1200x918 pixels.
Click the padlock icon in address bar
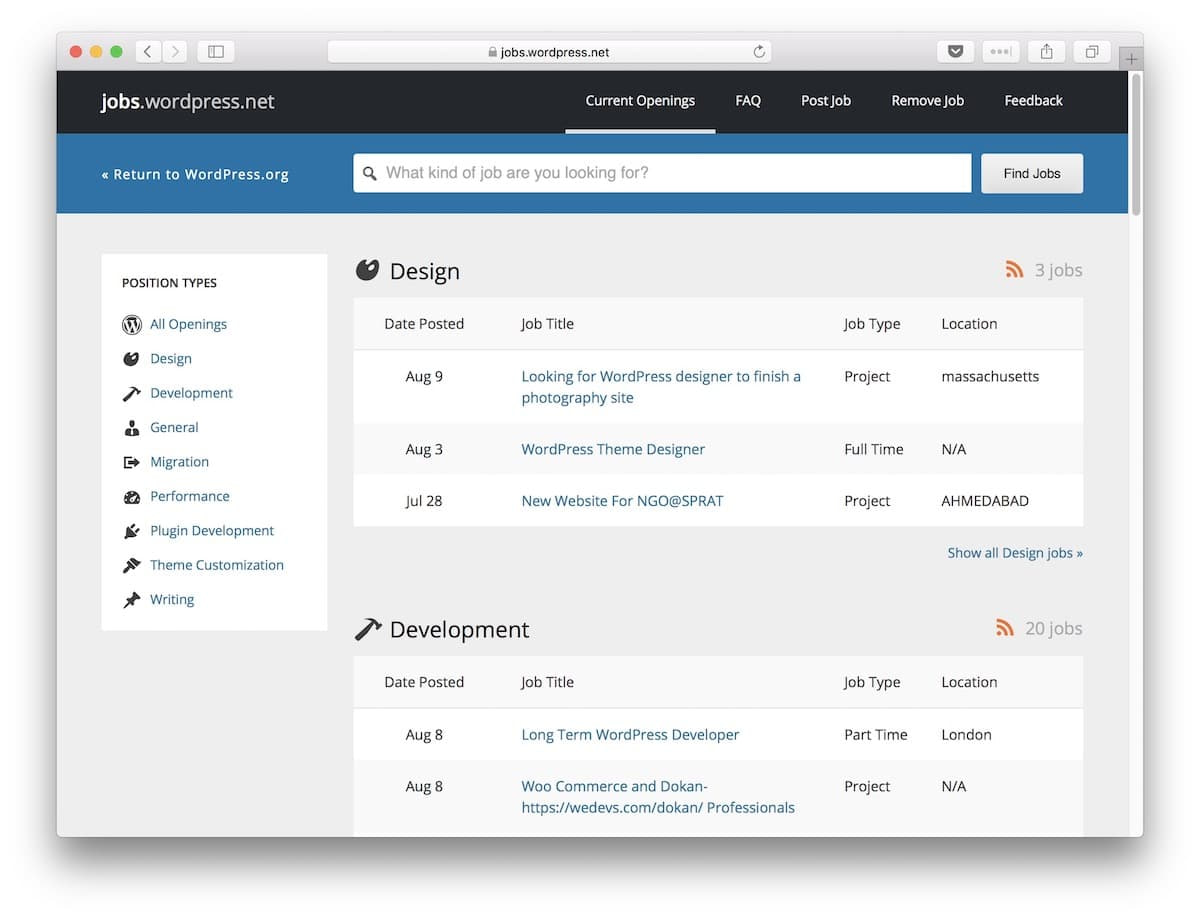(x=492, y=52)
